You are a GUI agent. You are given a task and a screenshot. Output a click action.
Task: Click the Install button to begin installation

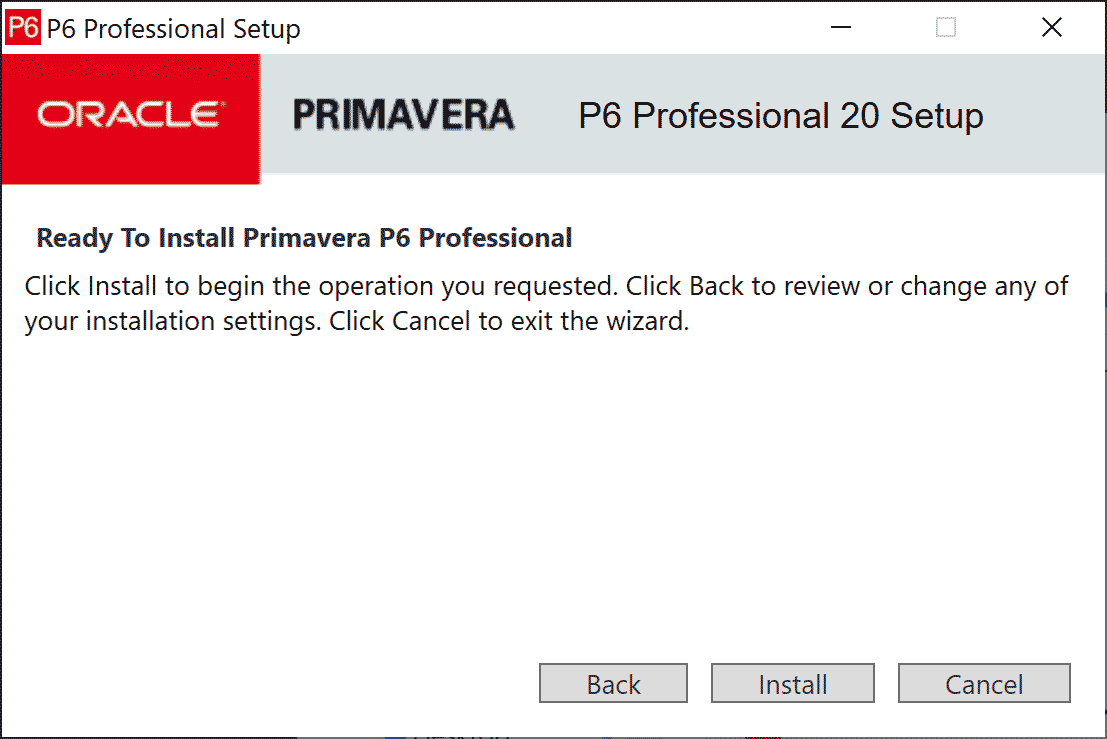point(792,684)
